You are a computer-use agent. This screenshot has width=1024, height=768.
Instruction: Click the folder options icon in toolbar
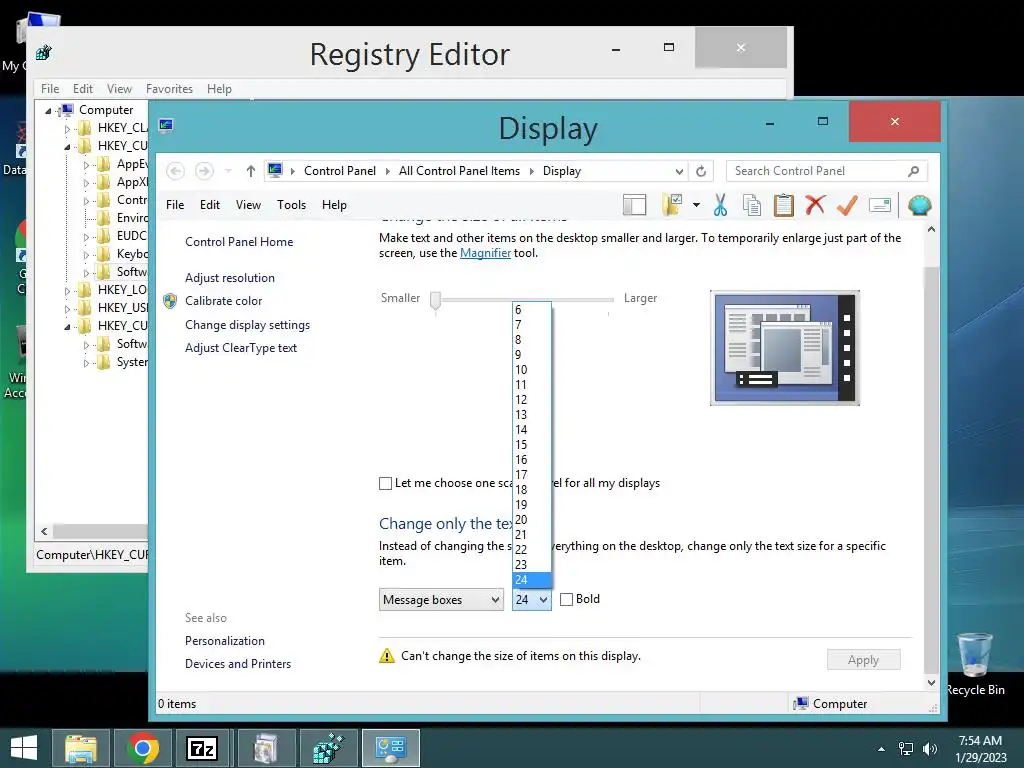672,205
